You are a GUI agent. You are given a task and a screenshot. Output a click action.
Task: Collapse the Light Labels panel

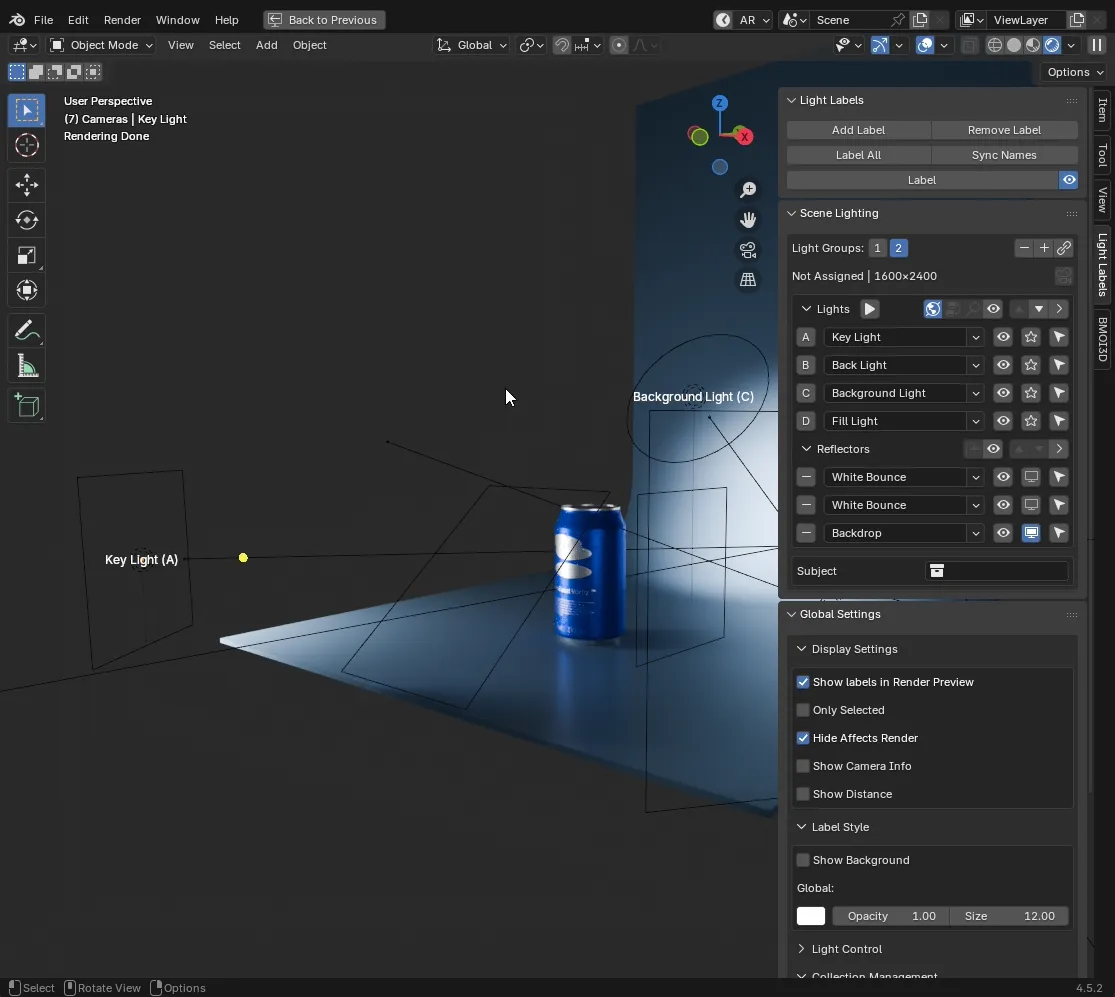point(791,100)
